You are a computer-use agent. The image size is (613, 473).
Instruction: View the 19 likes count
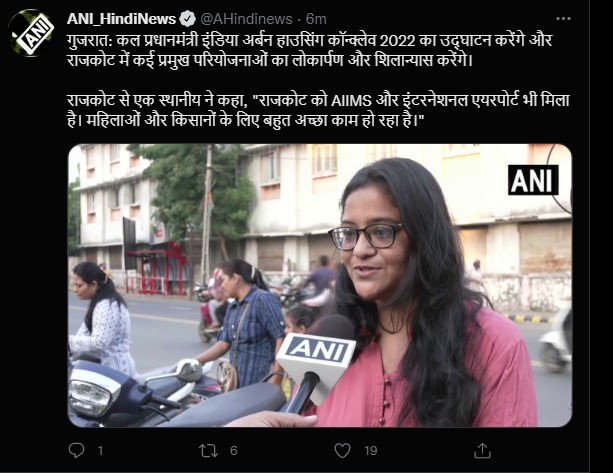[371, 451]
